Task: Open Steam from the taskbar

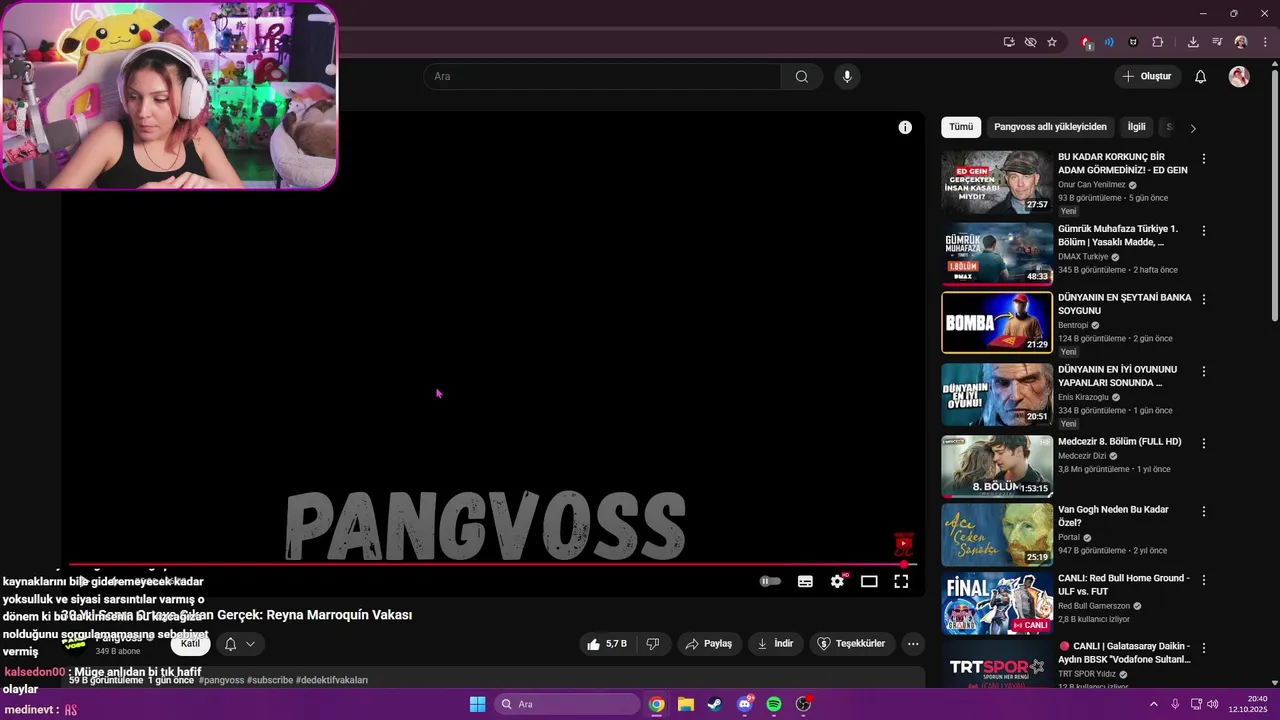Action: click(x=714, y=704)
